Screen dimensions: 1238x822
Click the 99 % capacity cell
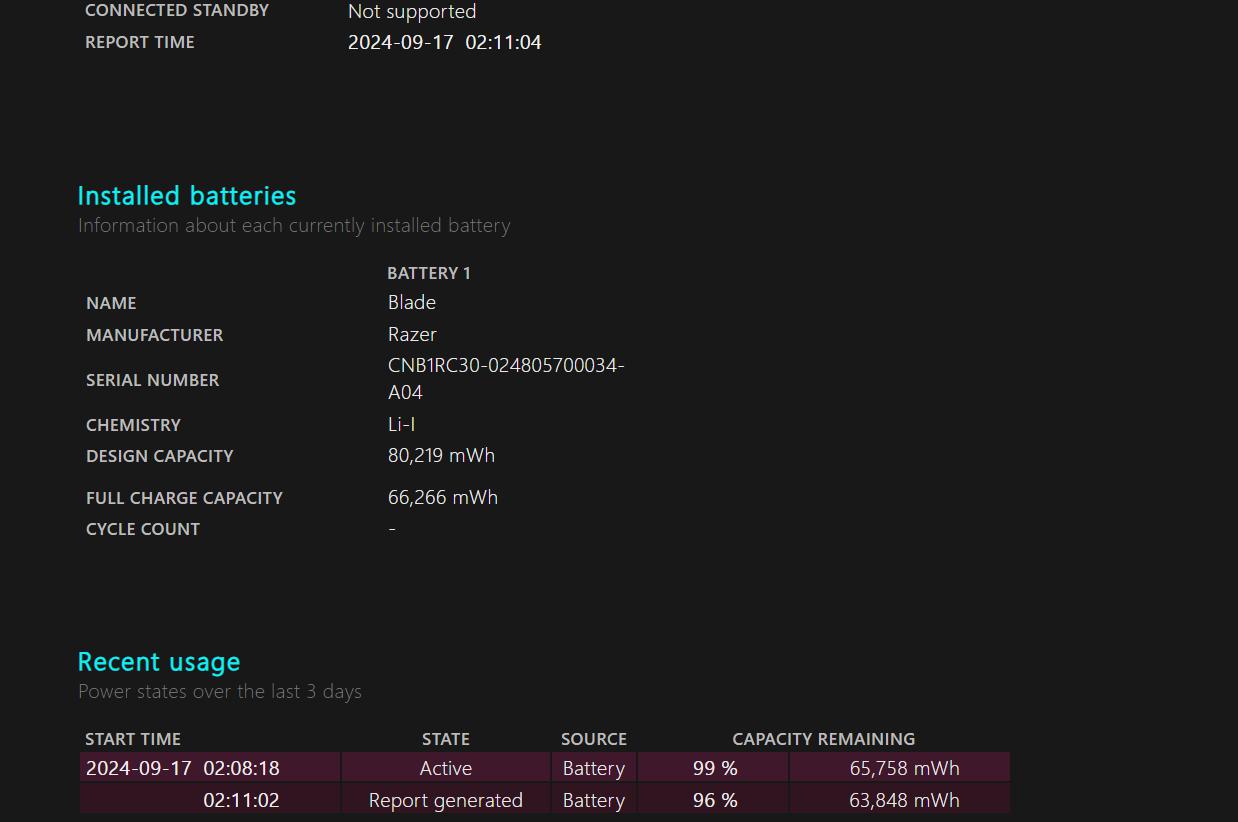(714, 768)
